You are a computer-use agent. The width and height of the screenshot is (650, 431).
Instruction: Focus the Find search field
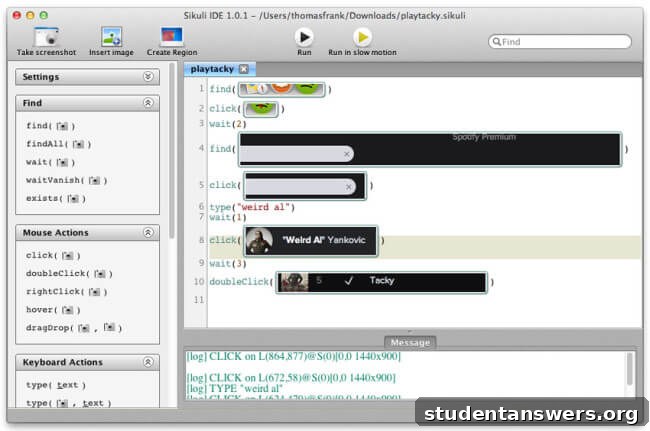point(560,42)
